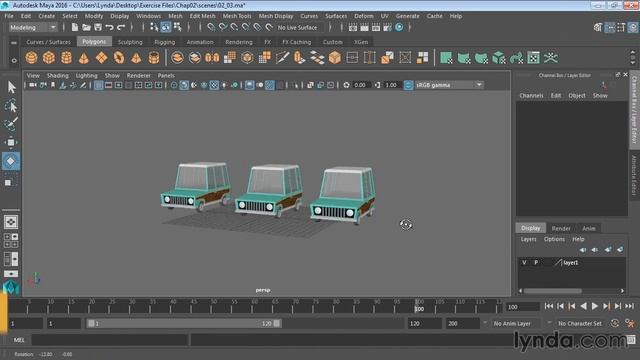Switch to the Sculpting shelf tab
Screen dimensions: 640x360
130,42
